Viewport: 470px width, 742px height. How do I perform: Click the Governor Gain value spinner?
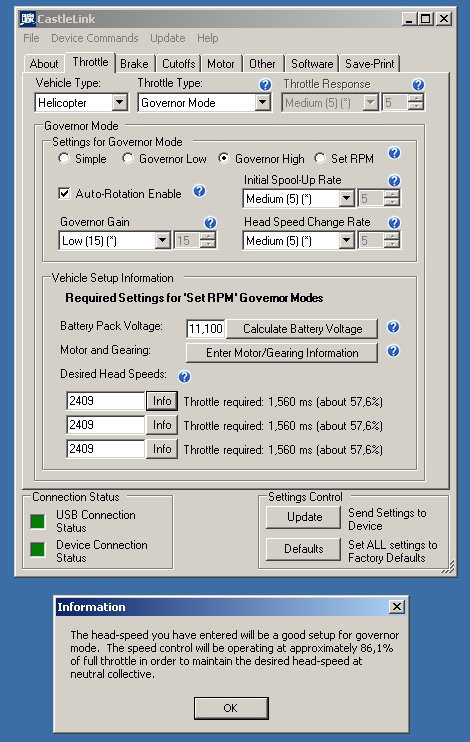[x=208, y=240]
